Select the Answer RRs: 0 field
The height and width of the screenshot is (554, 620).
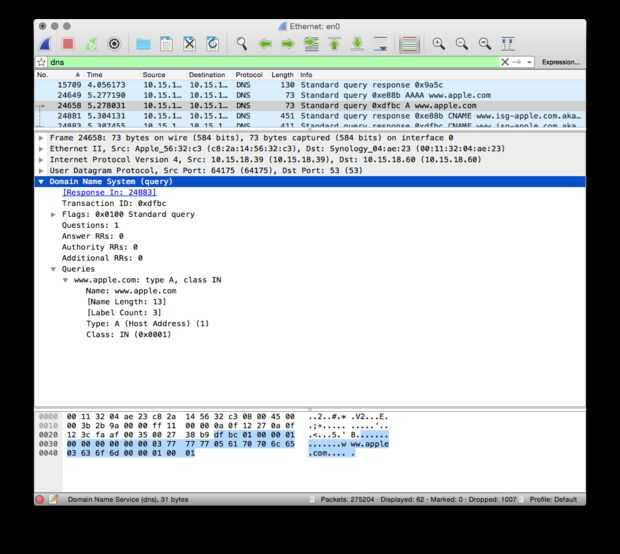pos(93,236)
